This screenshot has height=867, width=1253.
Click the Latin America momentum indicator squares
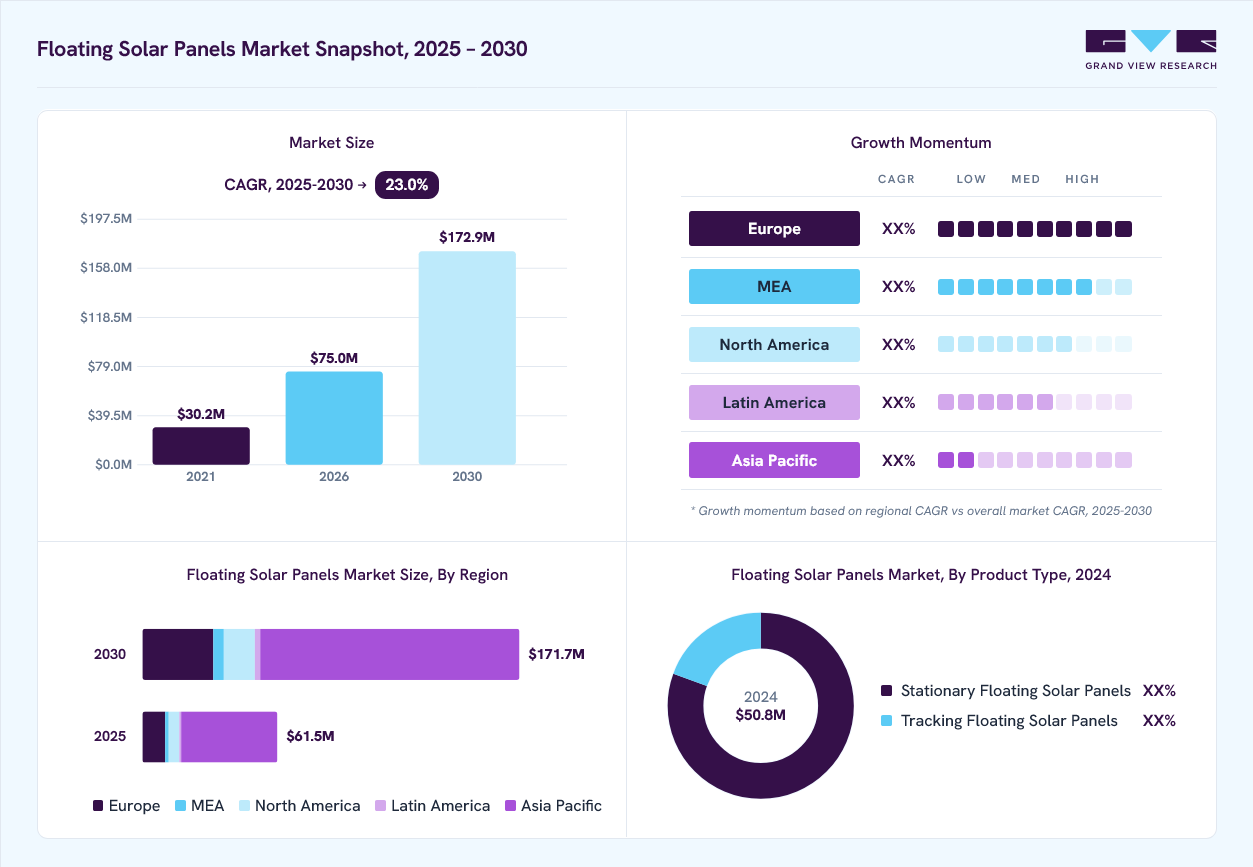[1035, 402]
